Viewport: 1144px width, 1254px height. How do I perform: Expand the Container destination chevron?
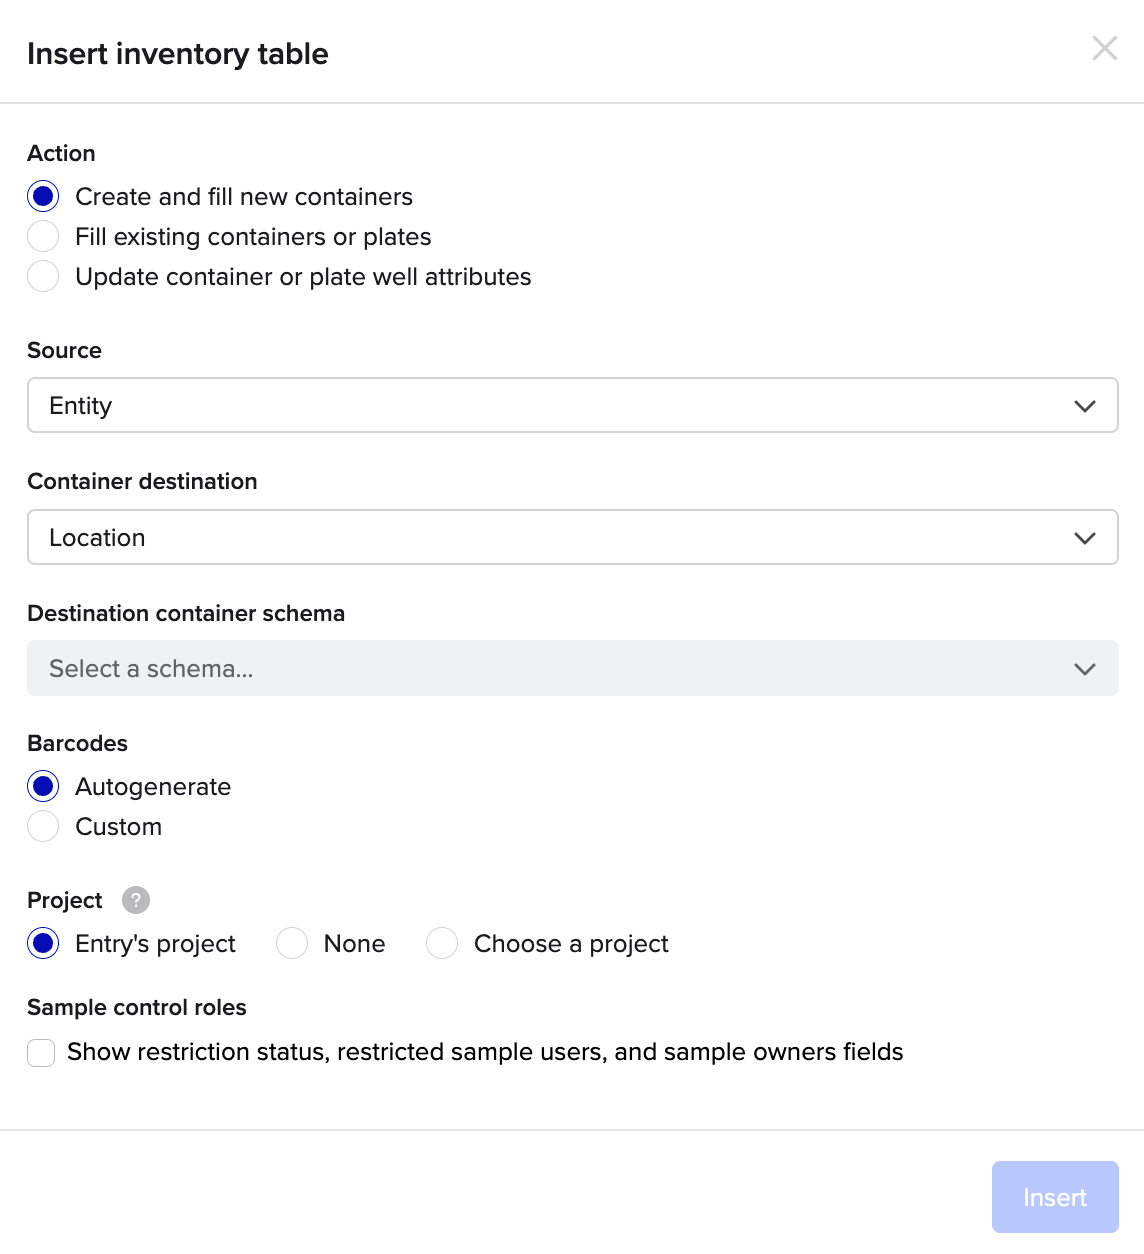[x=1085, y=537]
